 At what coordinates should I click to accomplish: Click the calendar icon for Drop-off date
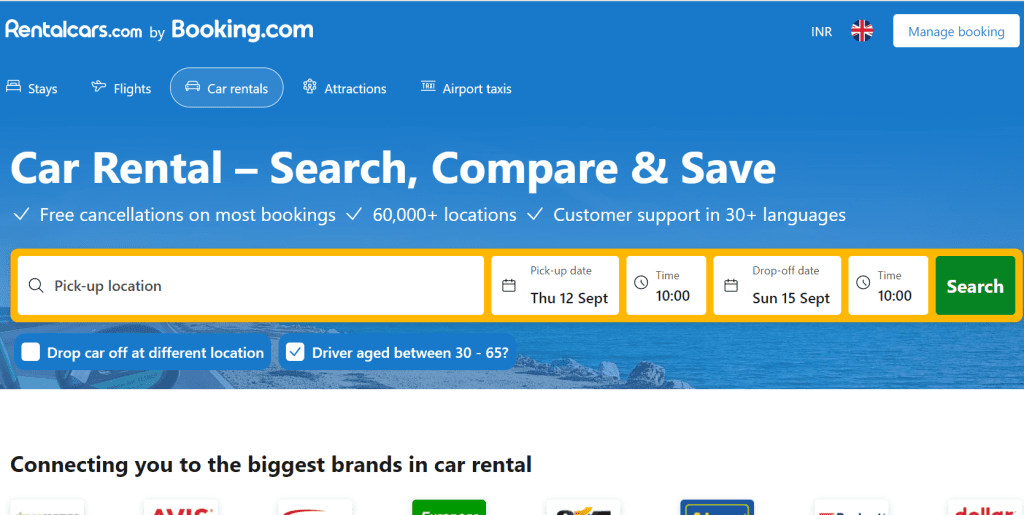tap(731, 285)
